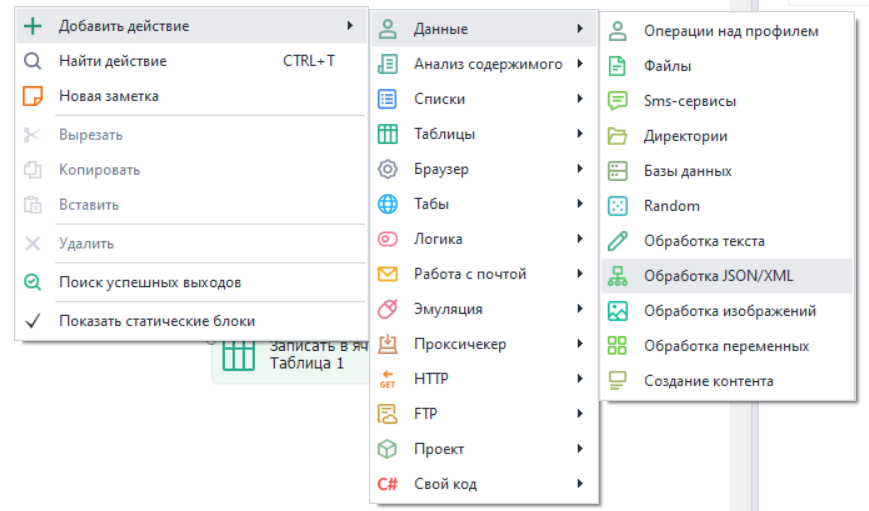Open the Списки submenu

tap(439, 99)
